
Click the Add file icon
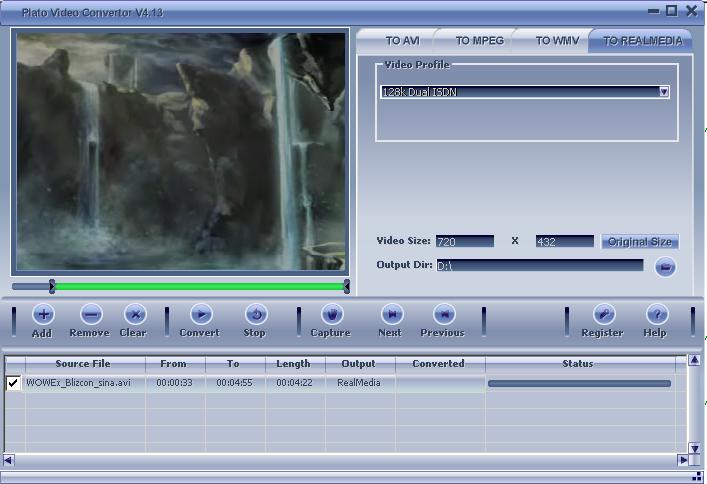(x=43, y=314)
